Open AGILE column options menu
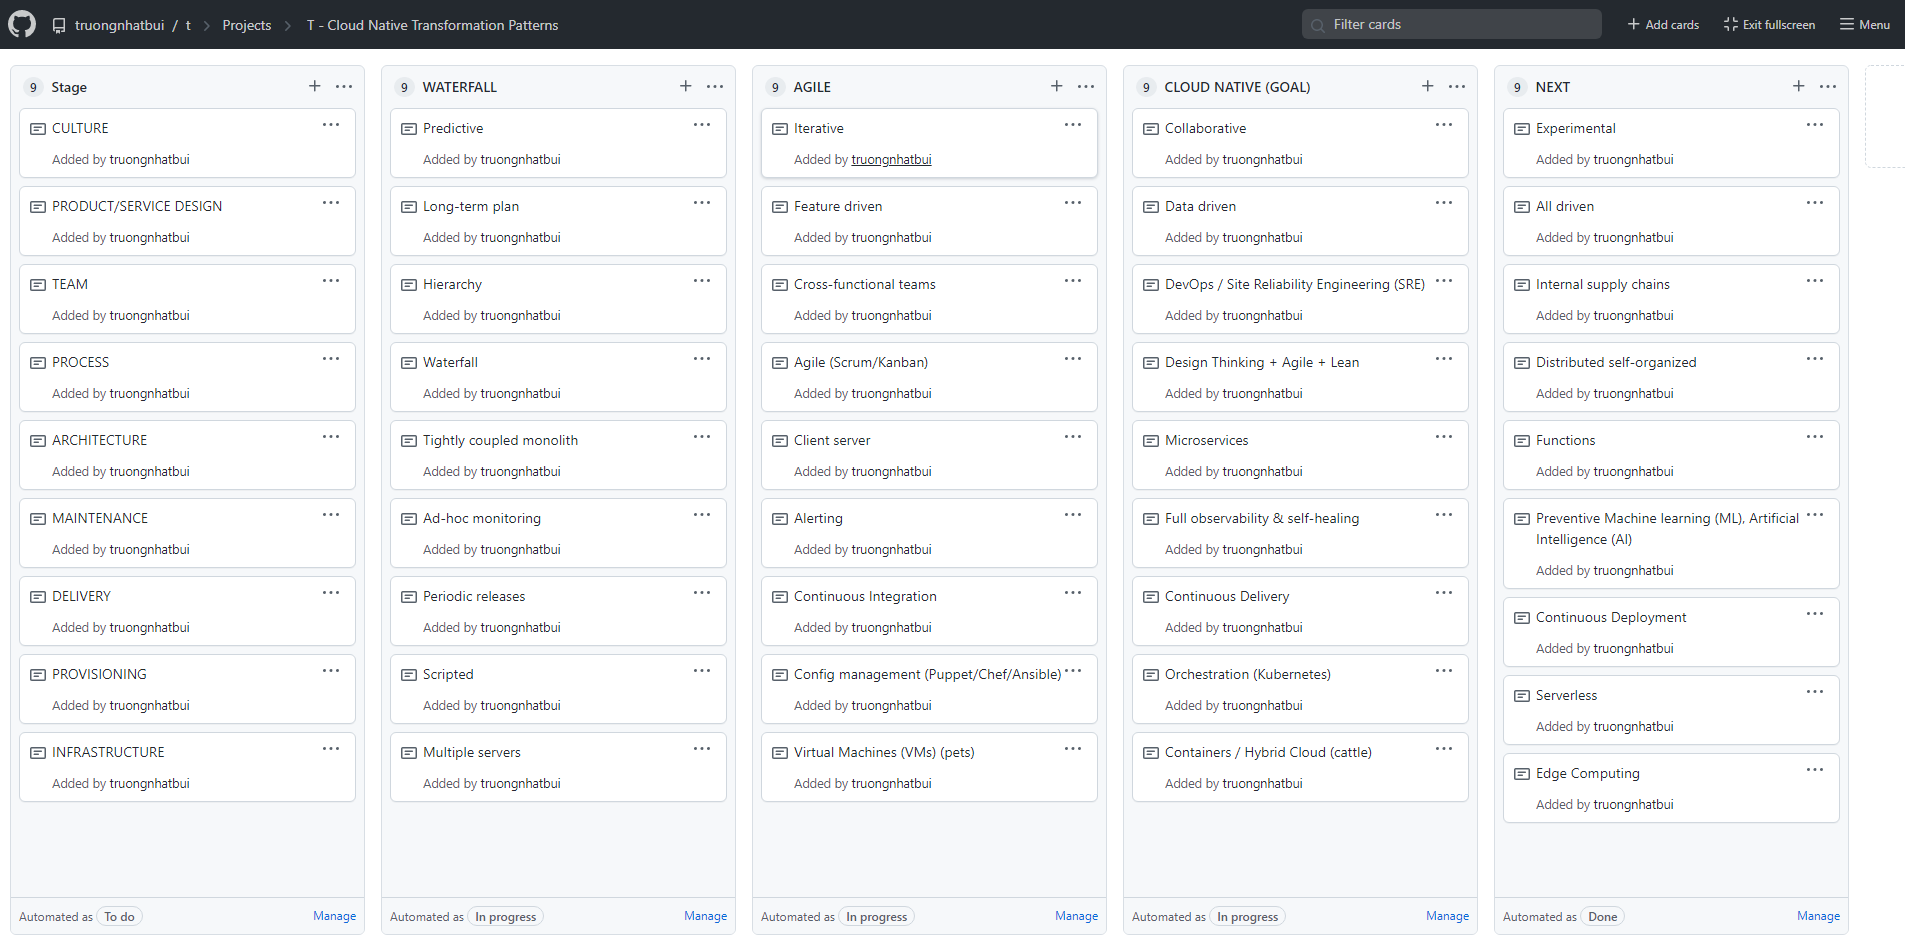This screenshot has height=949, width=1905. click(x=1086, y=86)
